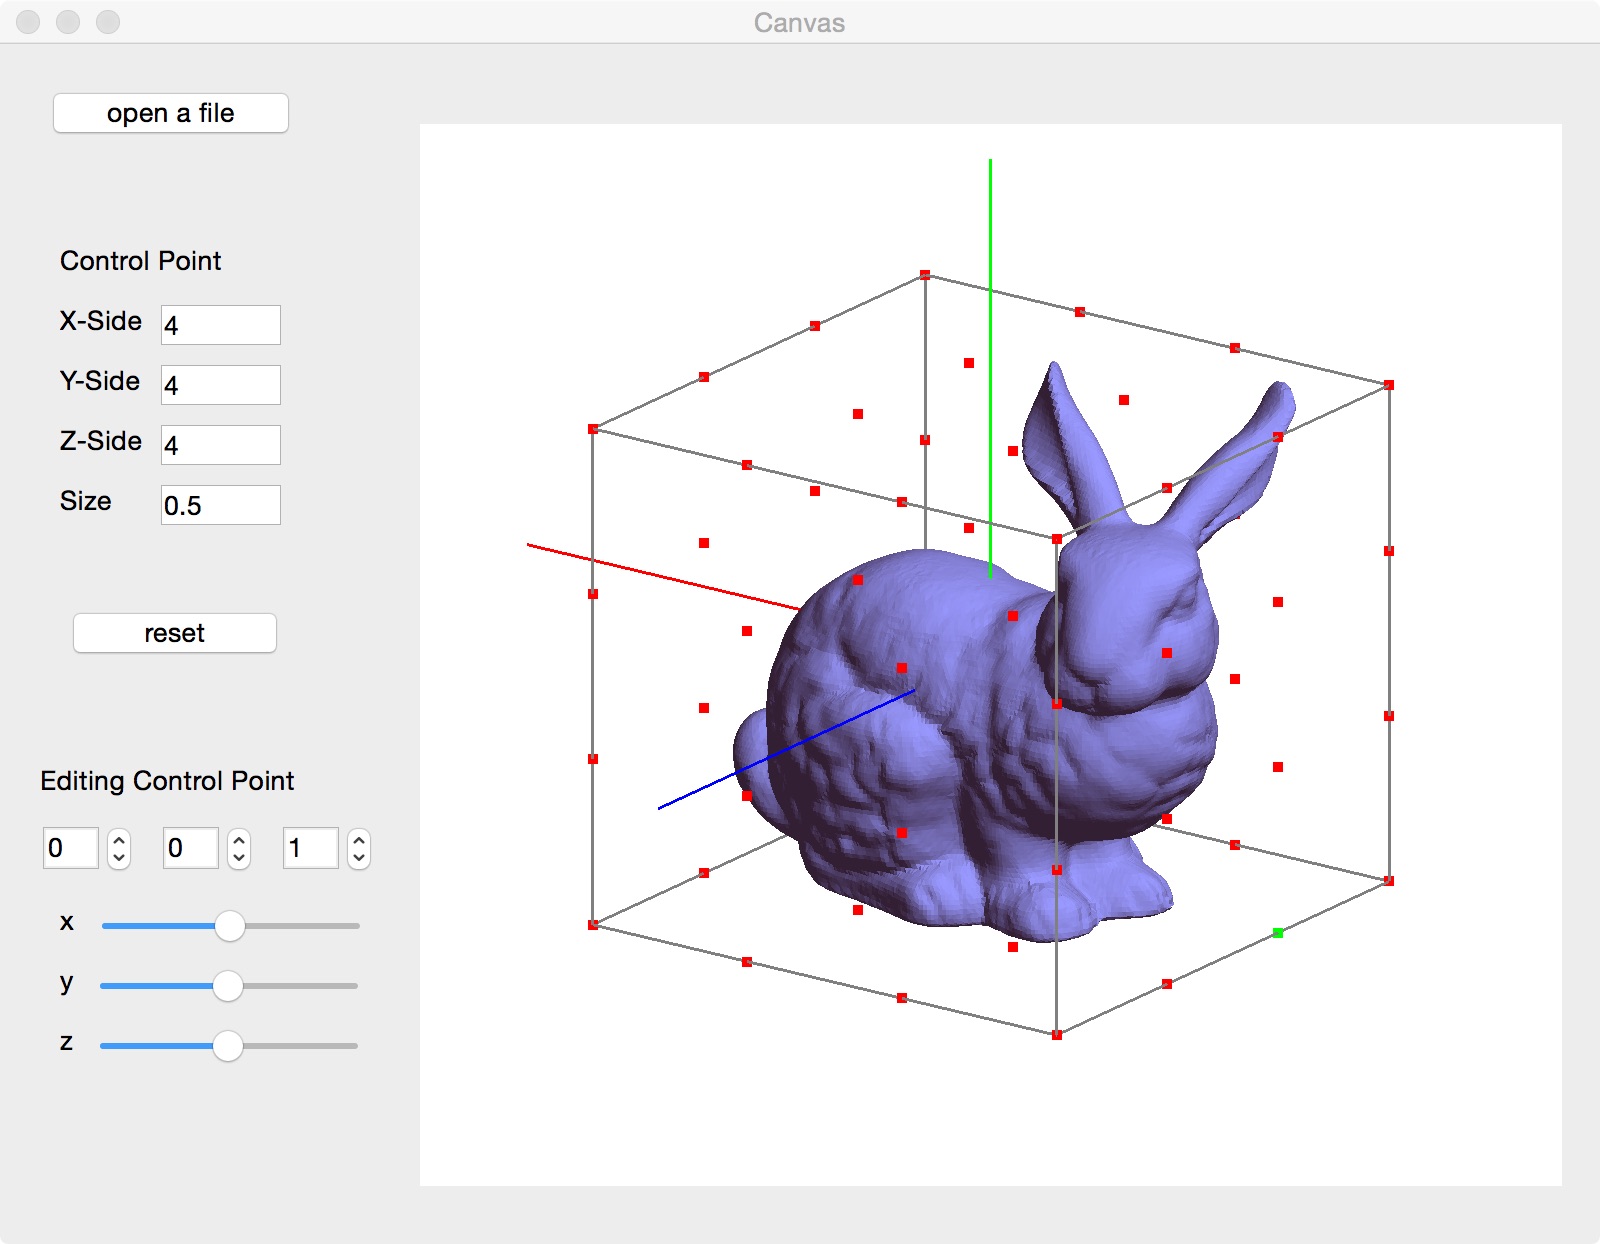Click the third index field showing 1

[311, 848]
